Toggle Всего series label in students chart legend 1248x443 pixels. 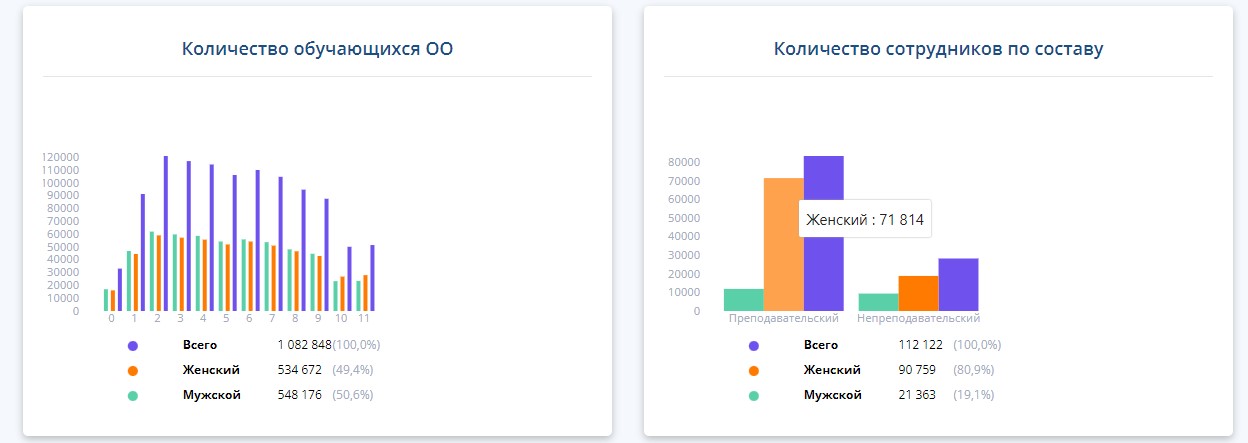point(199,345)
